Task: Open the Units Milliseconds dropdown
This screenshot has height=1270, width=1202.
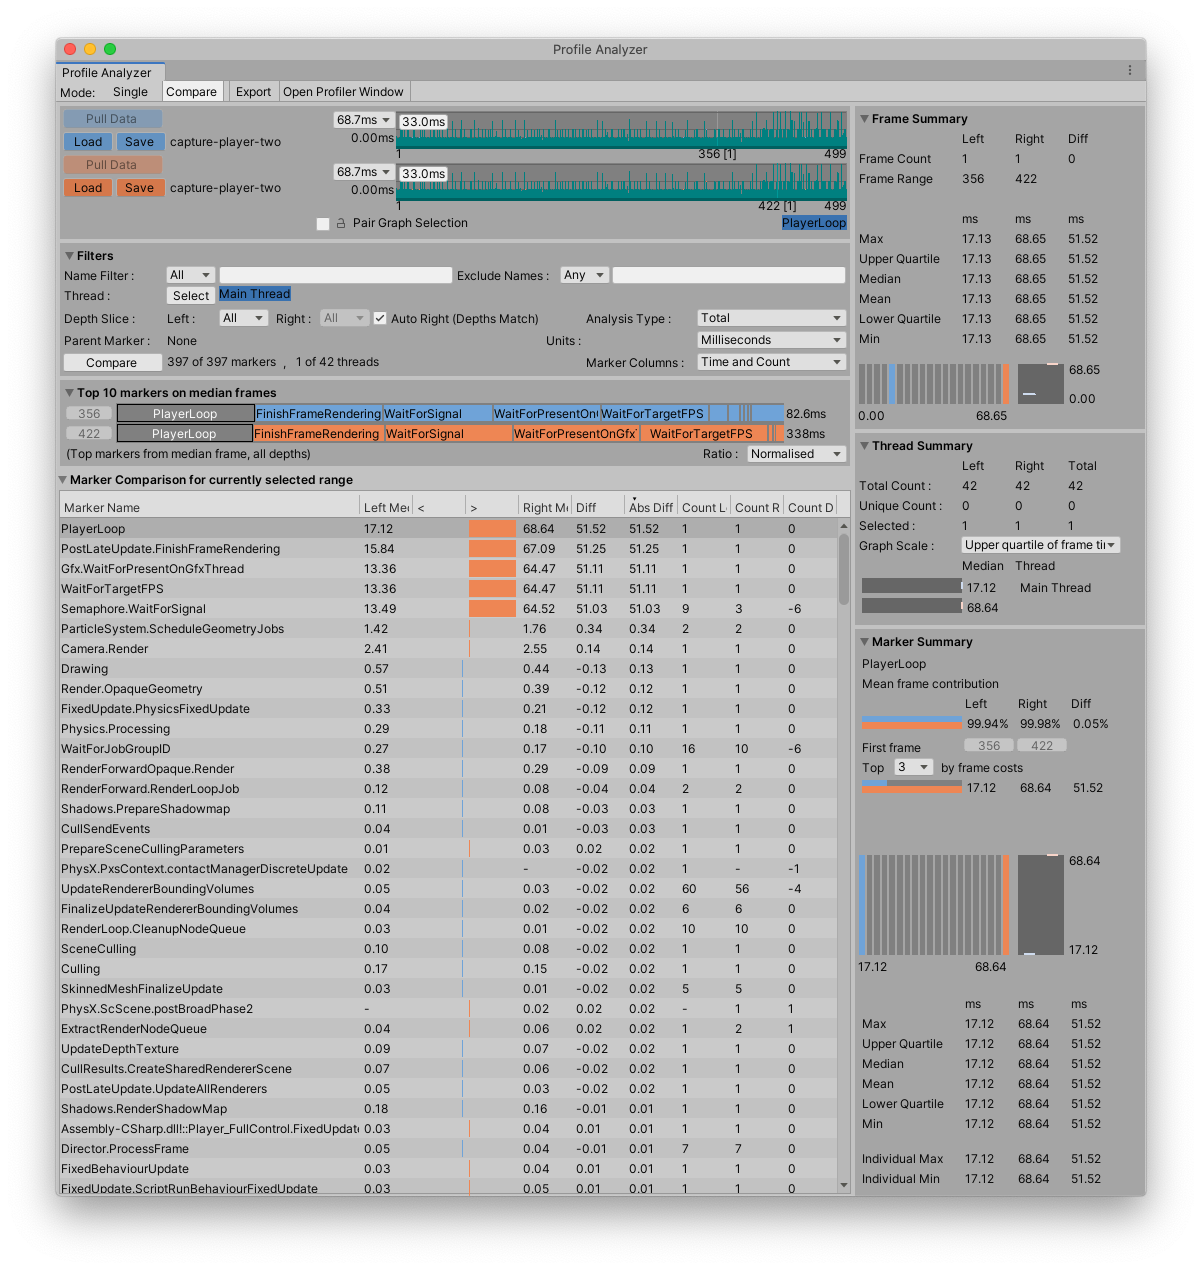Action: [x=771, y=340]
